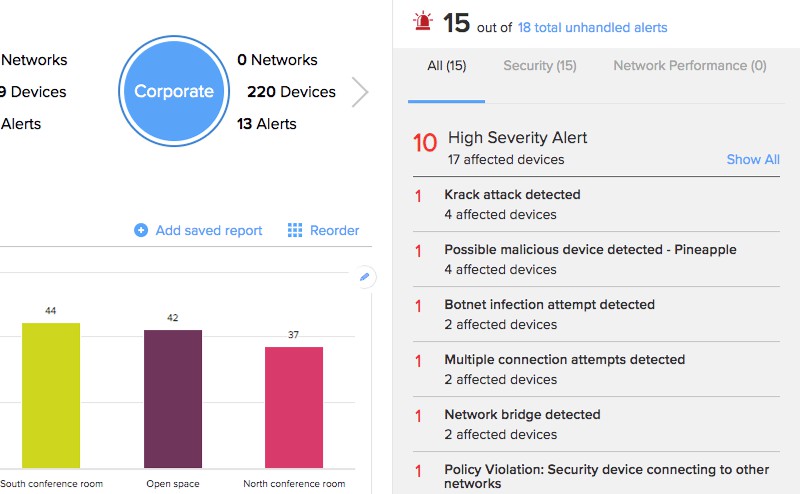This screenshot has height=494, width=800.
Task: Go to next location using right chevron
Action: (x=360, y=92)
